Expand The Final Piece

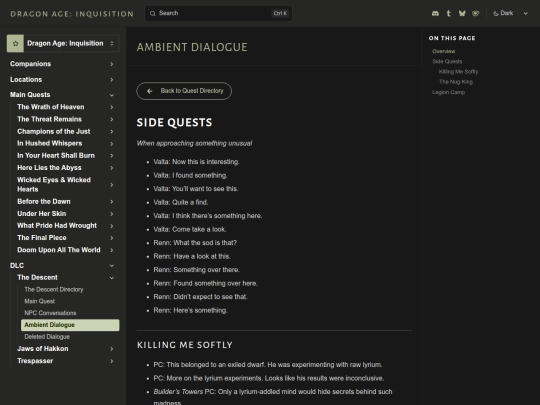tap(65, 238)
